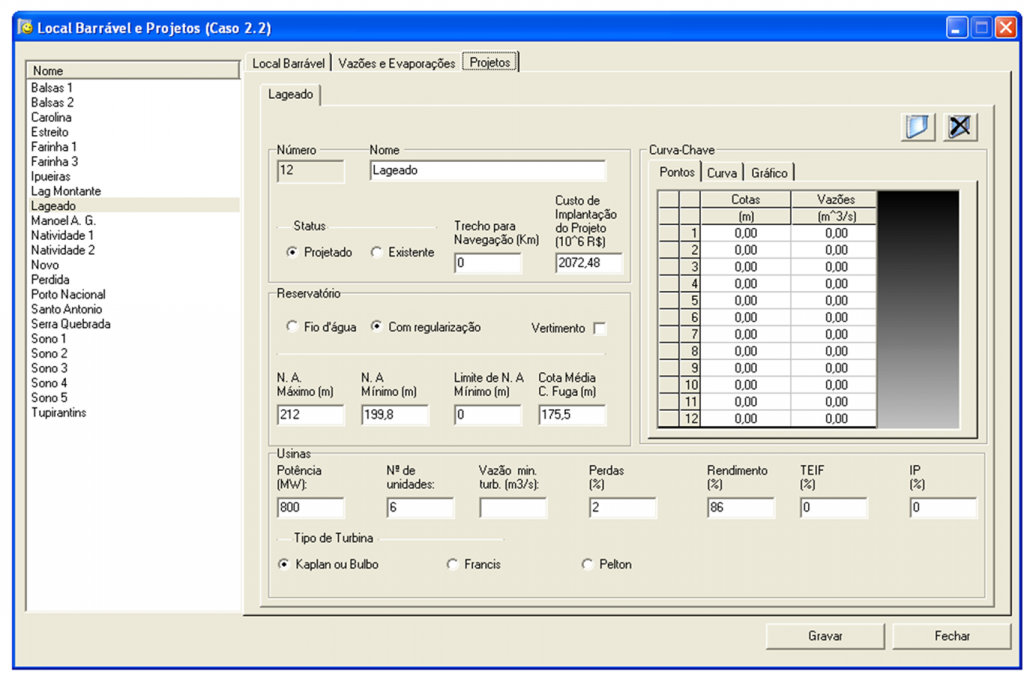Click the new project page icon
1024x675 pixels.
point(917,127)
